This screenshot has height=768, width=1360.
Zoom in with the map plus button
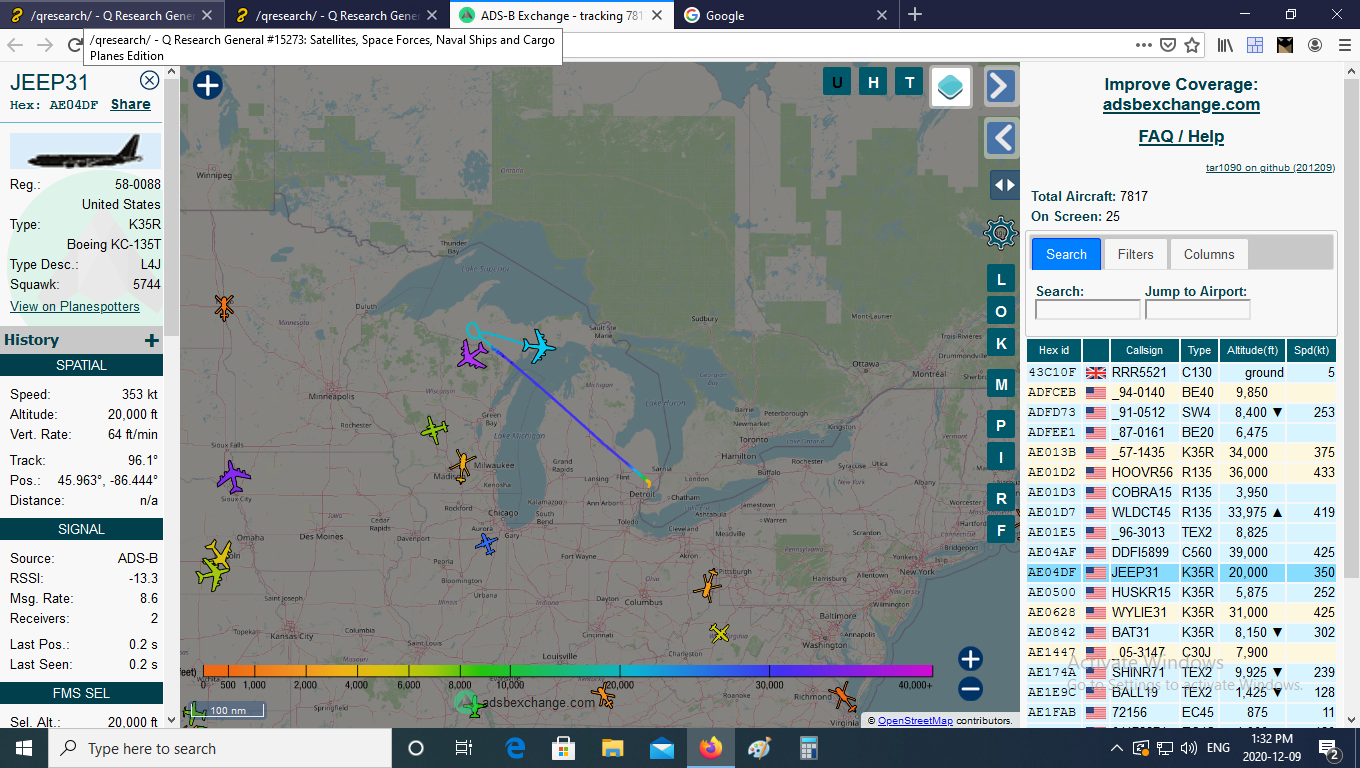pos(970,659)
